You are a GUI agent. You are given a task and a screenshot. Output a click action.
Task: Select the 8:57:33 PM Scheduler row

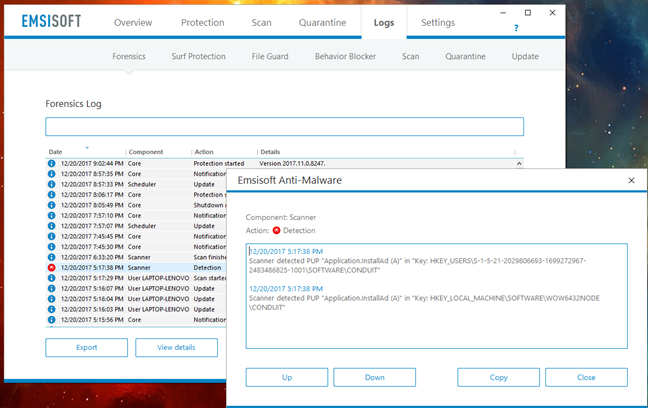point(136,184)
